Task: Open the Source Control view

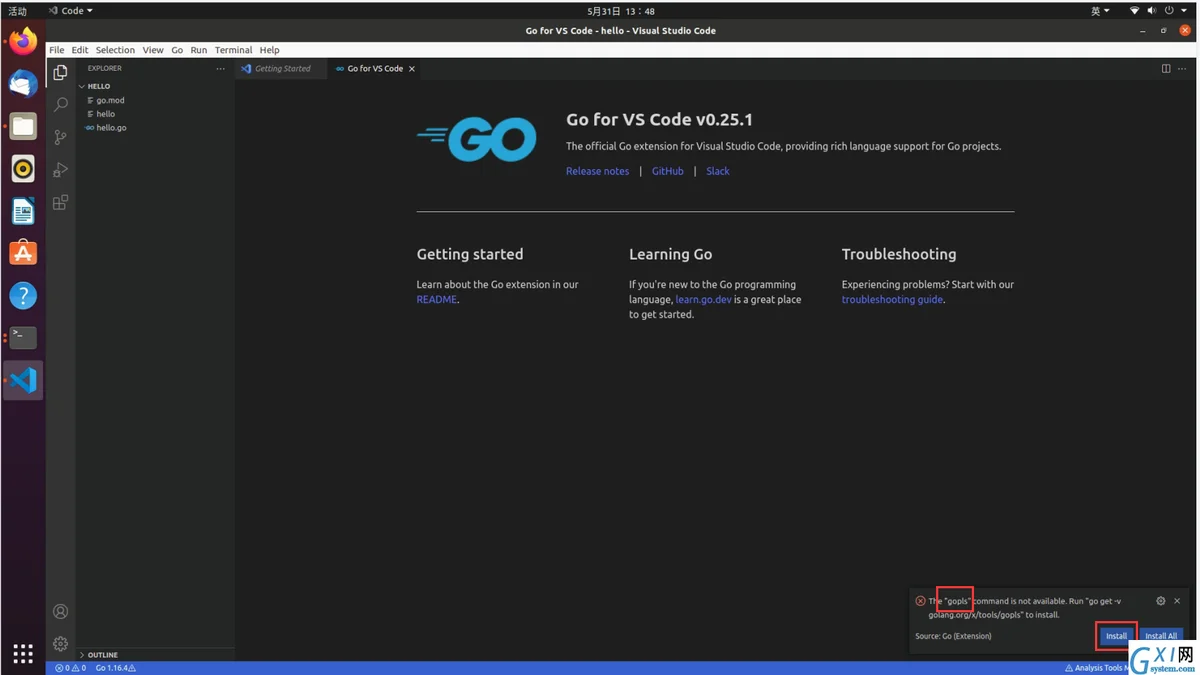Action: pos(60,137)
